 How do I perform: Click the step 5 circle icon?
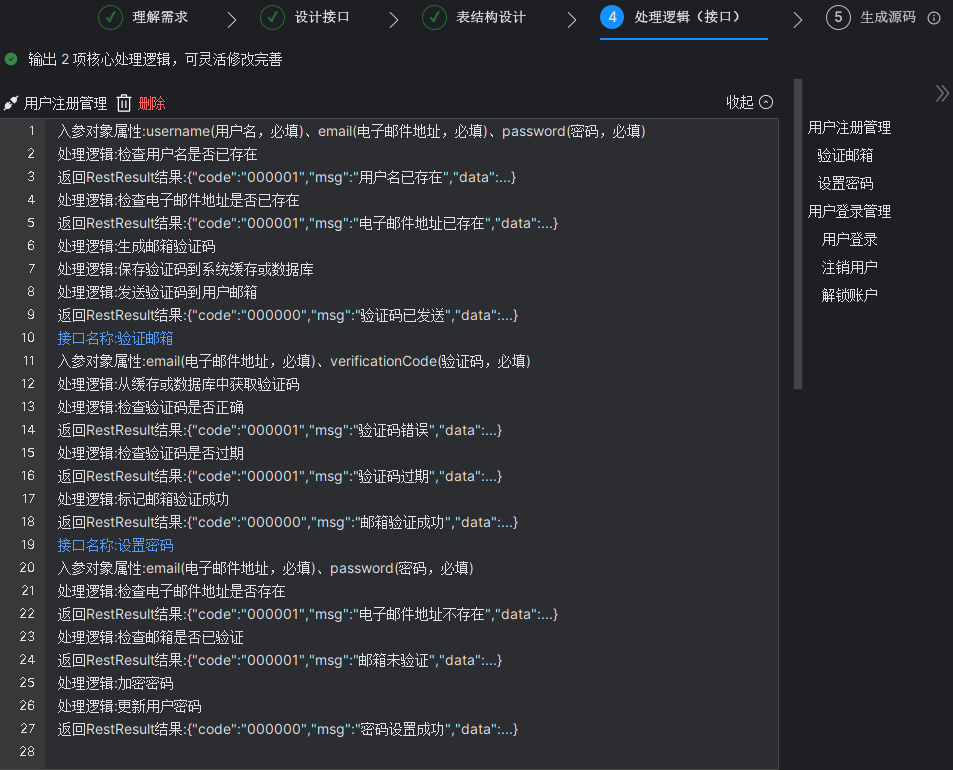(x=838, y=17)
